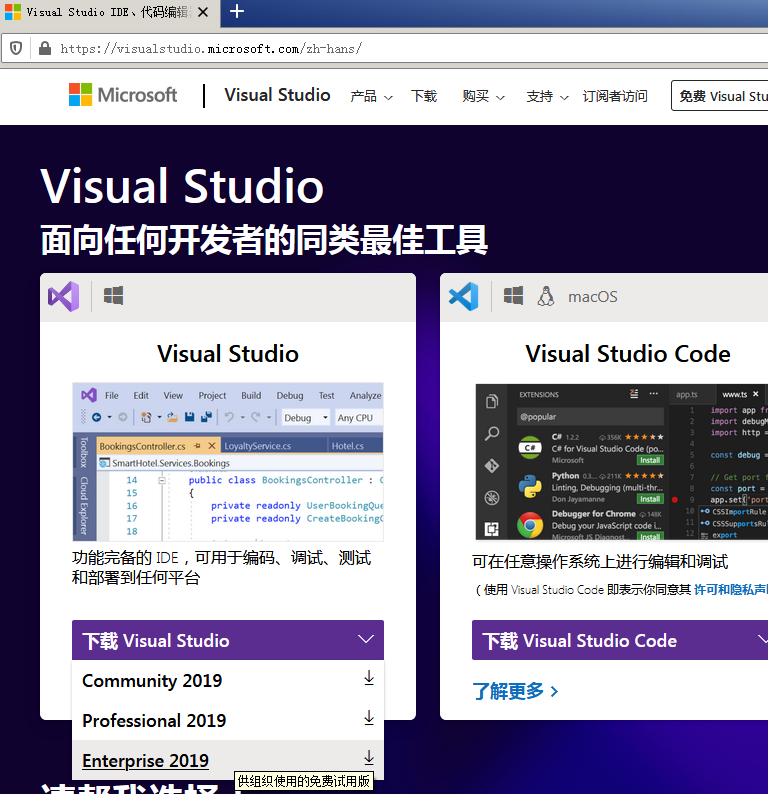Click the Visual Studio card title
This screenshot has height=794, width=768.
coord(228,353)
